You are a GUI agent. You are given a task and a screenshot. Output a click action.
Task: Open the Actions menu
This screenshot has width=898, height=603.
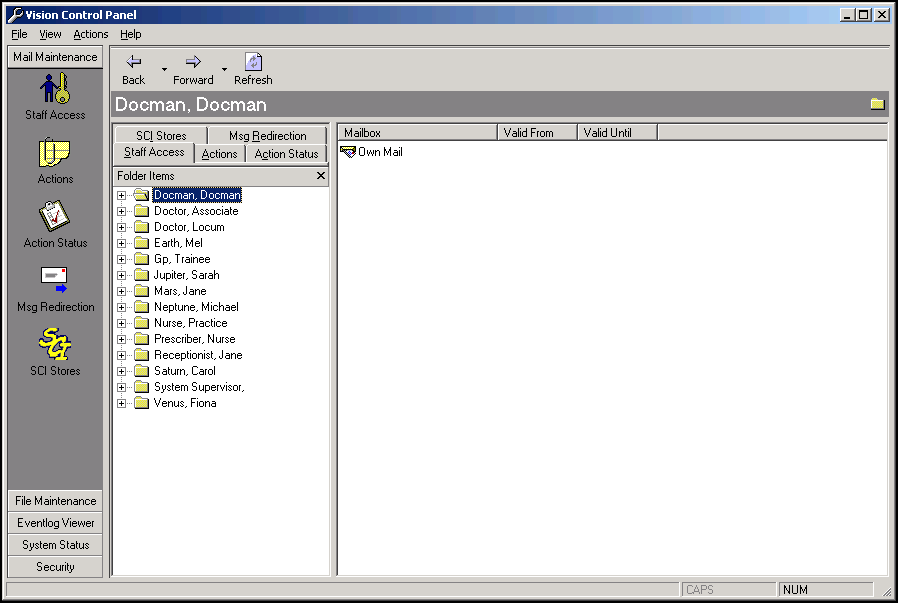90,34
